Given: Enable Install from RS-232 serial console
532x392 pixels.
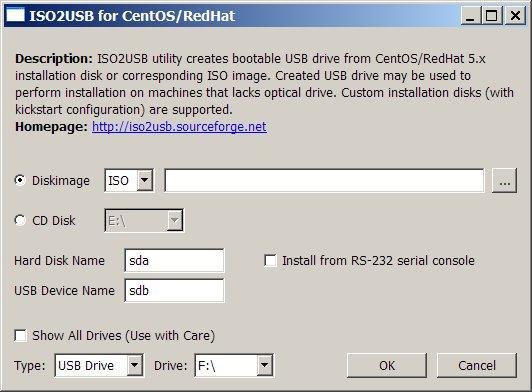Looking at the screenshot, I should pyautogui.click(x=270, y=260).
